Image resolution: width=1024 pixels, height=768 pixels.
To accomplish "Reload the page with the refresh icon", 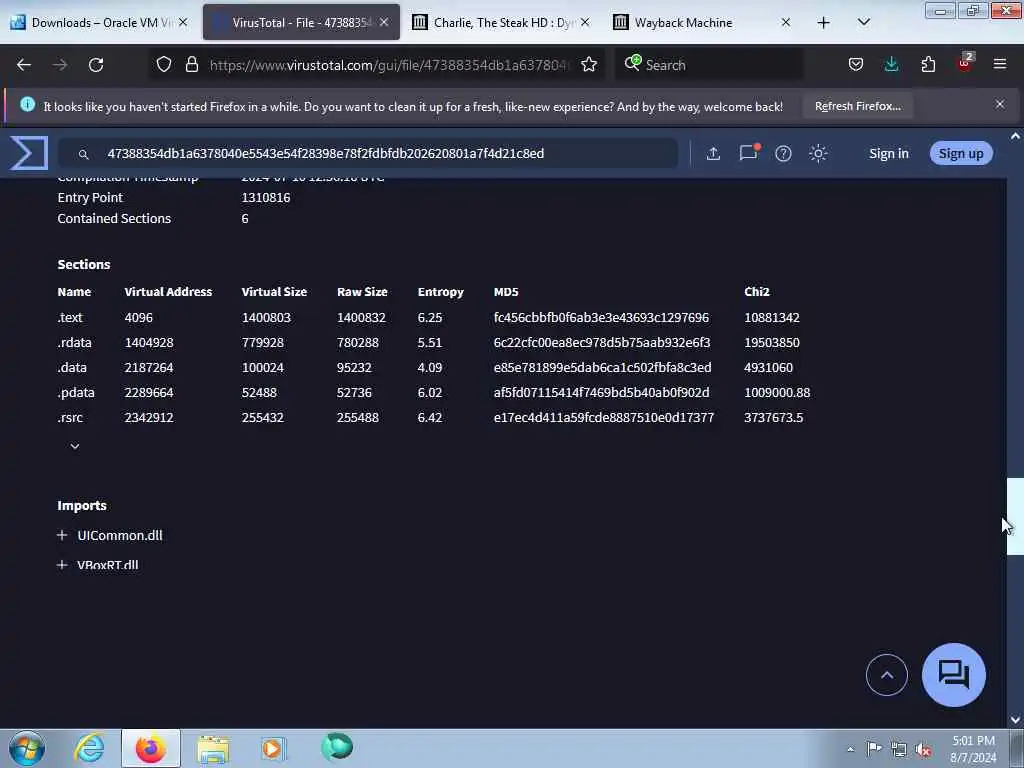I will [96, 65].
